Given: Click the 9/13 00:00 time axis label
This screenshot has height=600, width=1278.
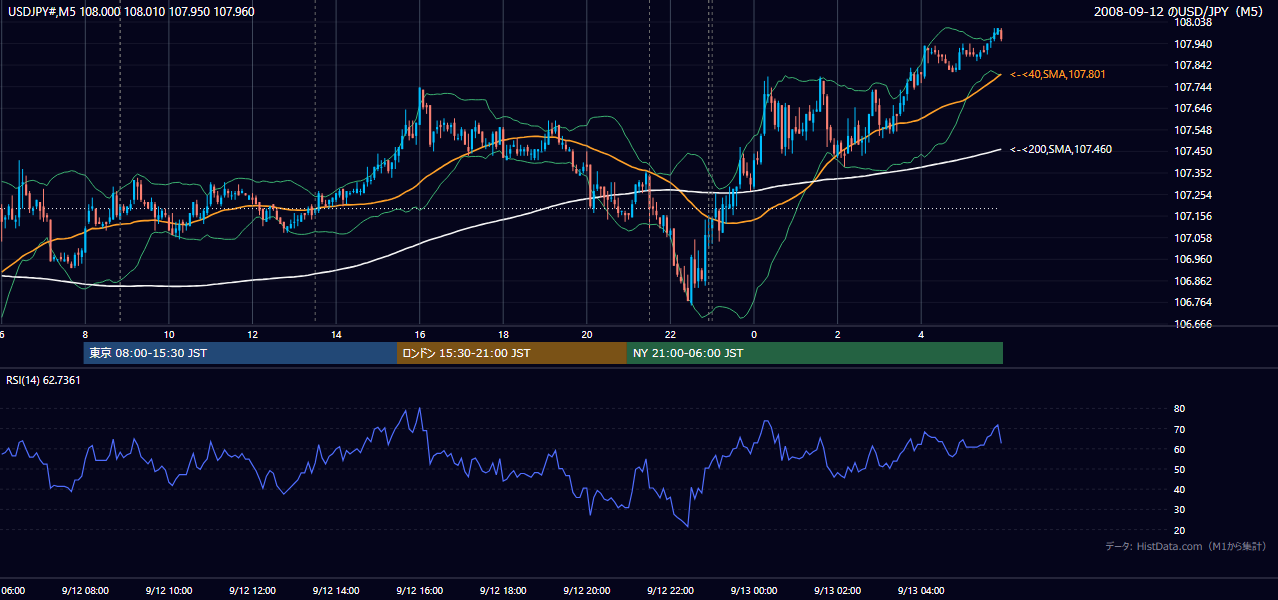Looking at the screenshot, I should (x=754, y=590).
